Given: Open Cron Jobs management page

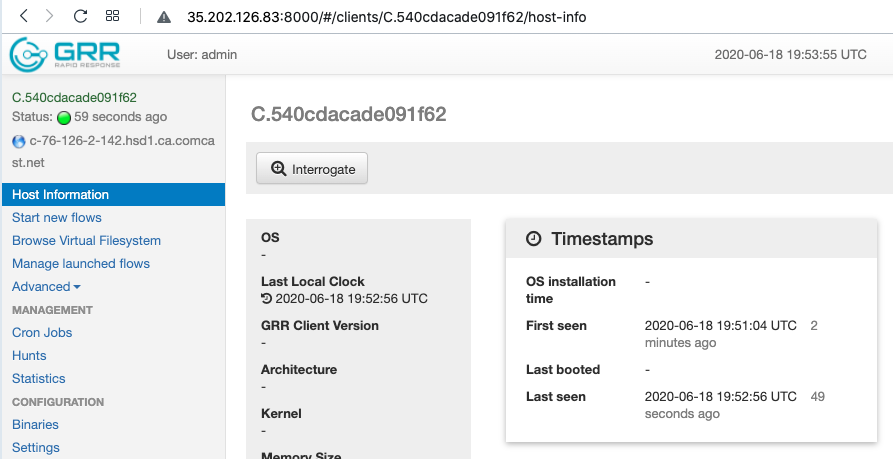Looking at the screenshot, I should (x=42, y=333).
